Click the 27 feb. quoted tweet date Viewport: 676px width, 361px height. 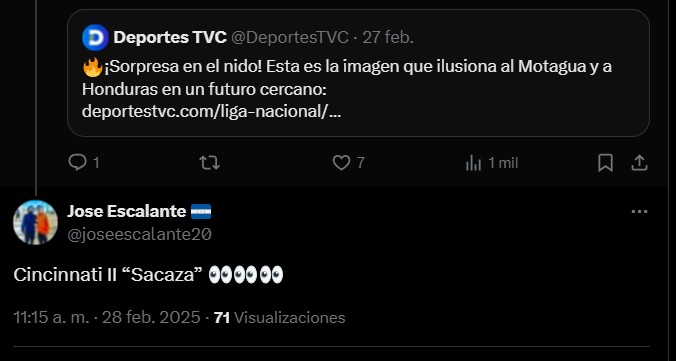pos(388,38)
